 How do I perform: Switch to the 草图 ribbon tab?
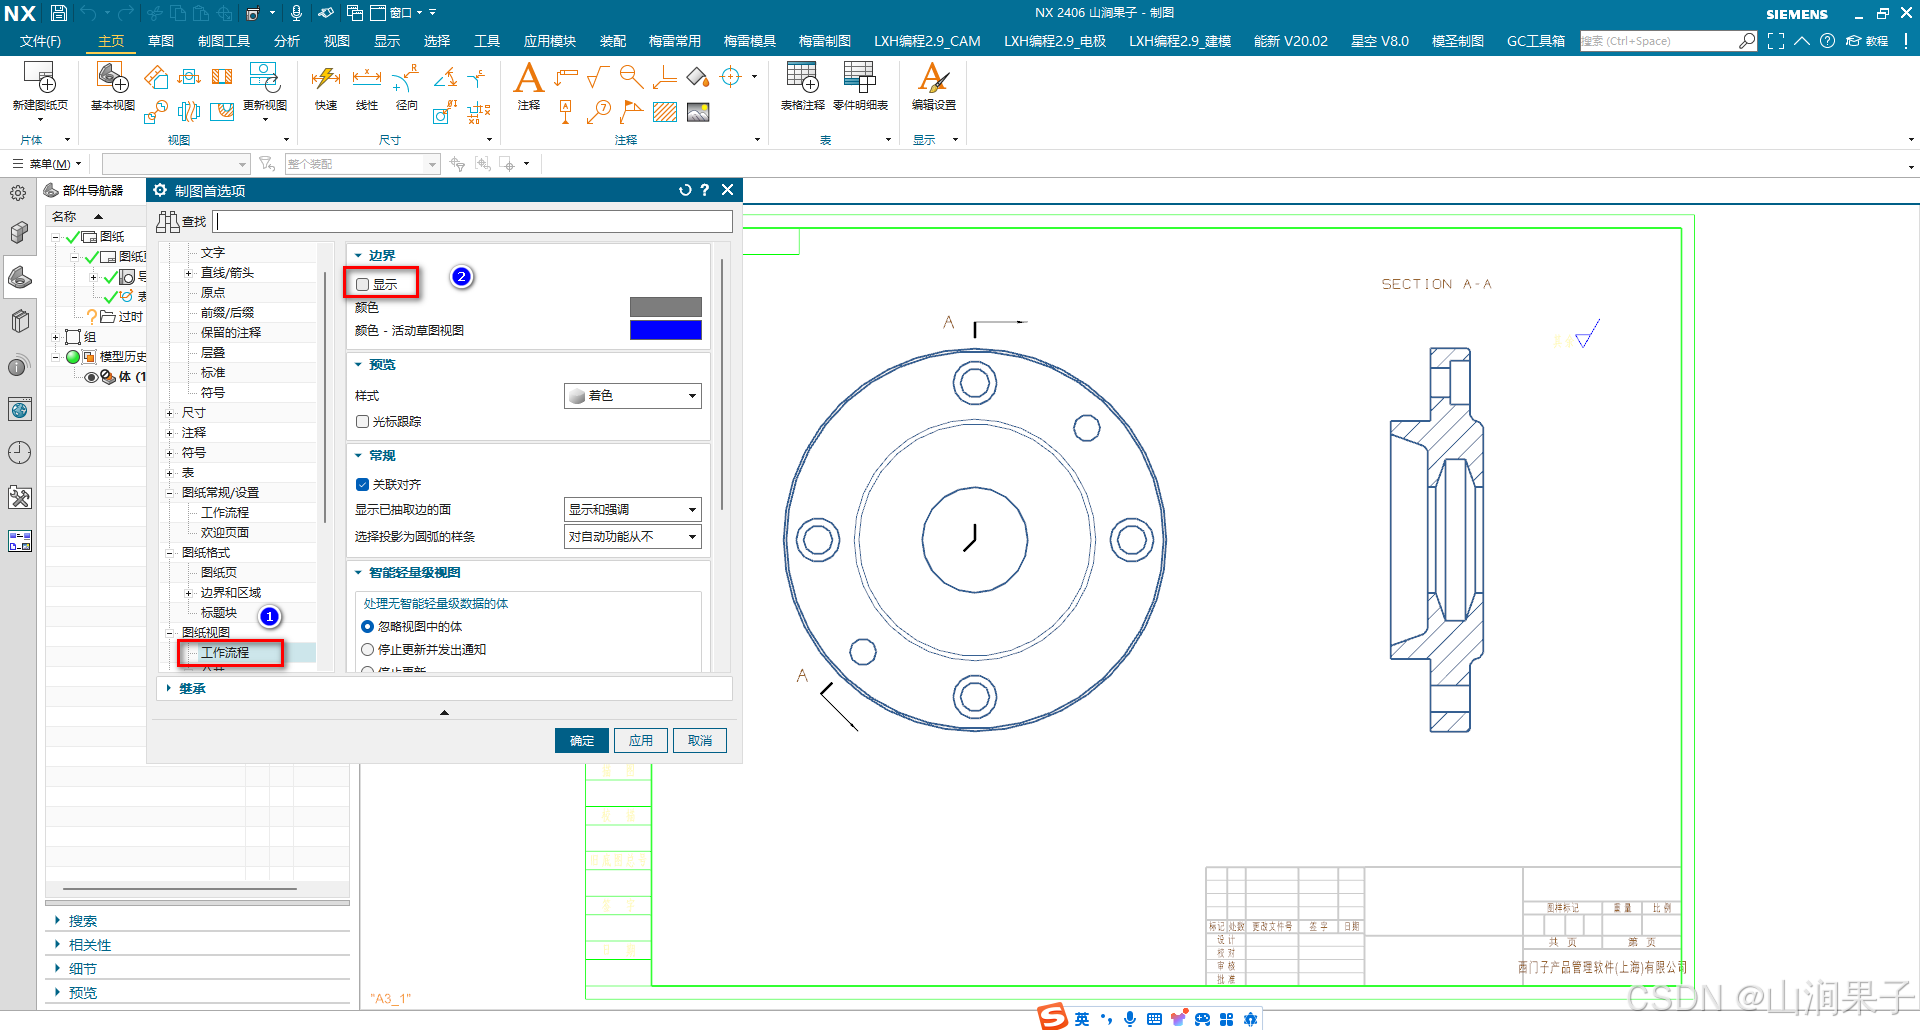[161, 41]
